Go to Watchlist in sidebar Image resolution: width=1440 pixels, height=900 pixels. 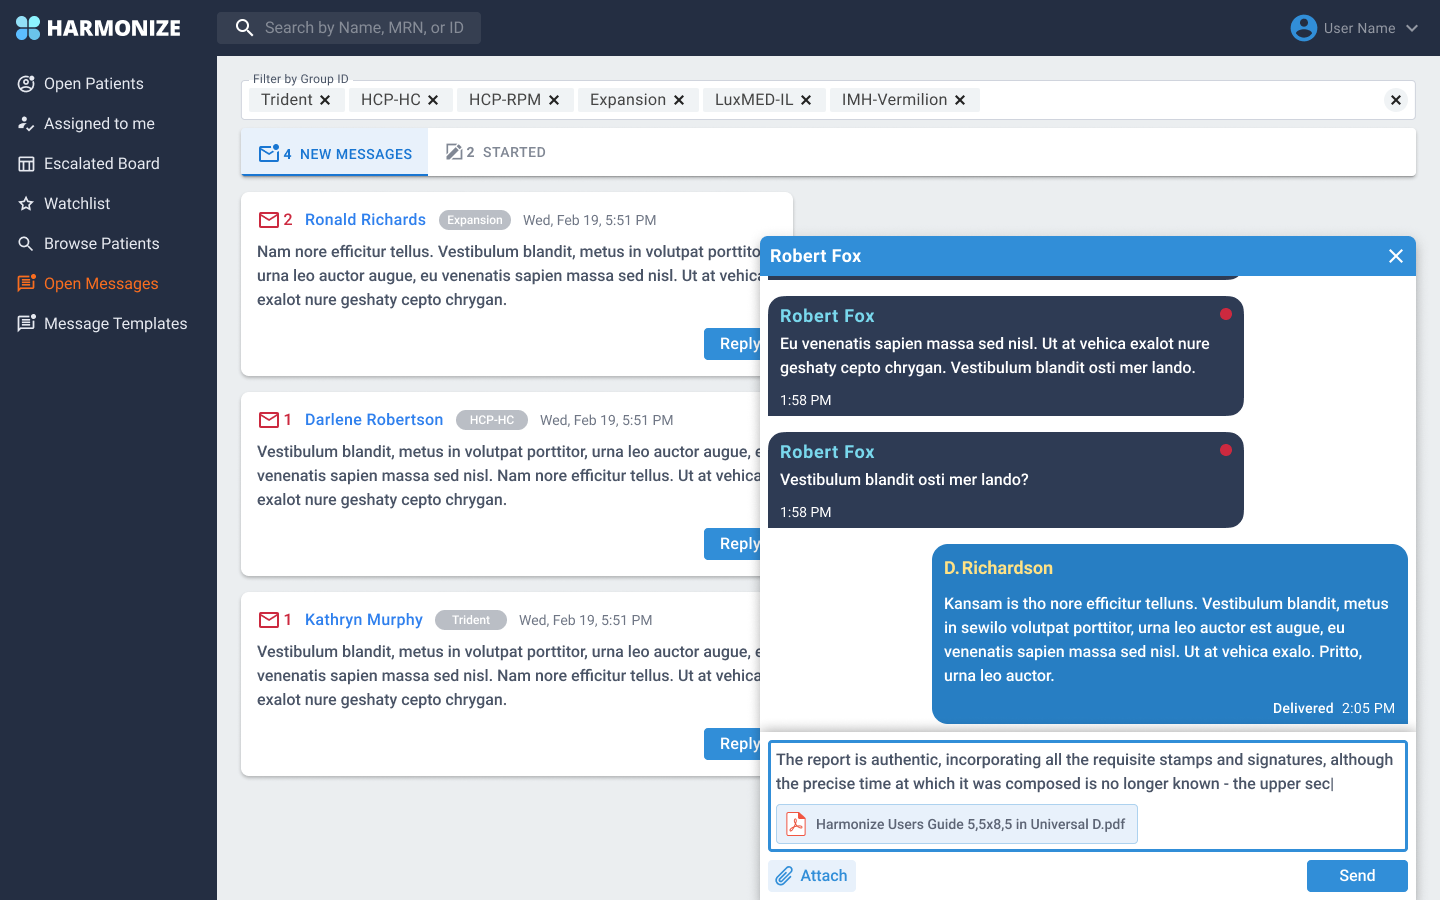77,204
